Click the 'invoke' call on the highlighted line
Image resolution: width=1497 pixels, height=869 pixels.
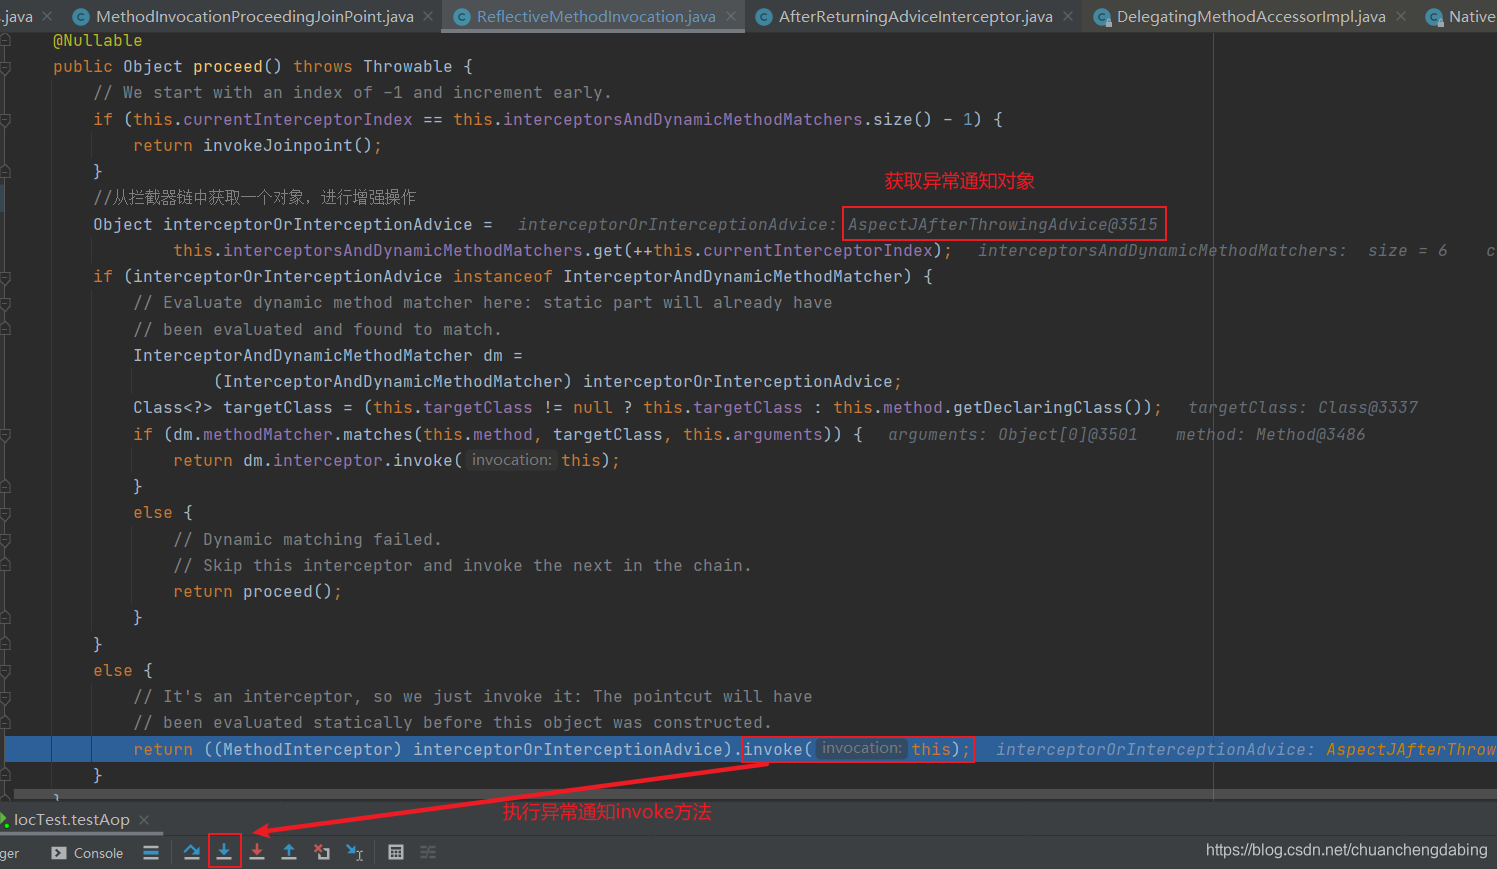773,749
